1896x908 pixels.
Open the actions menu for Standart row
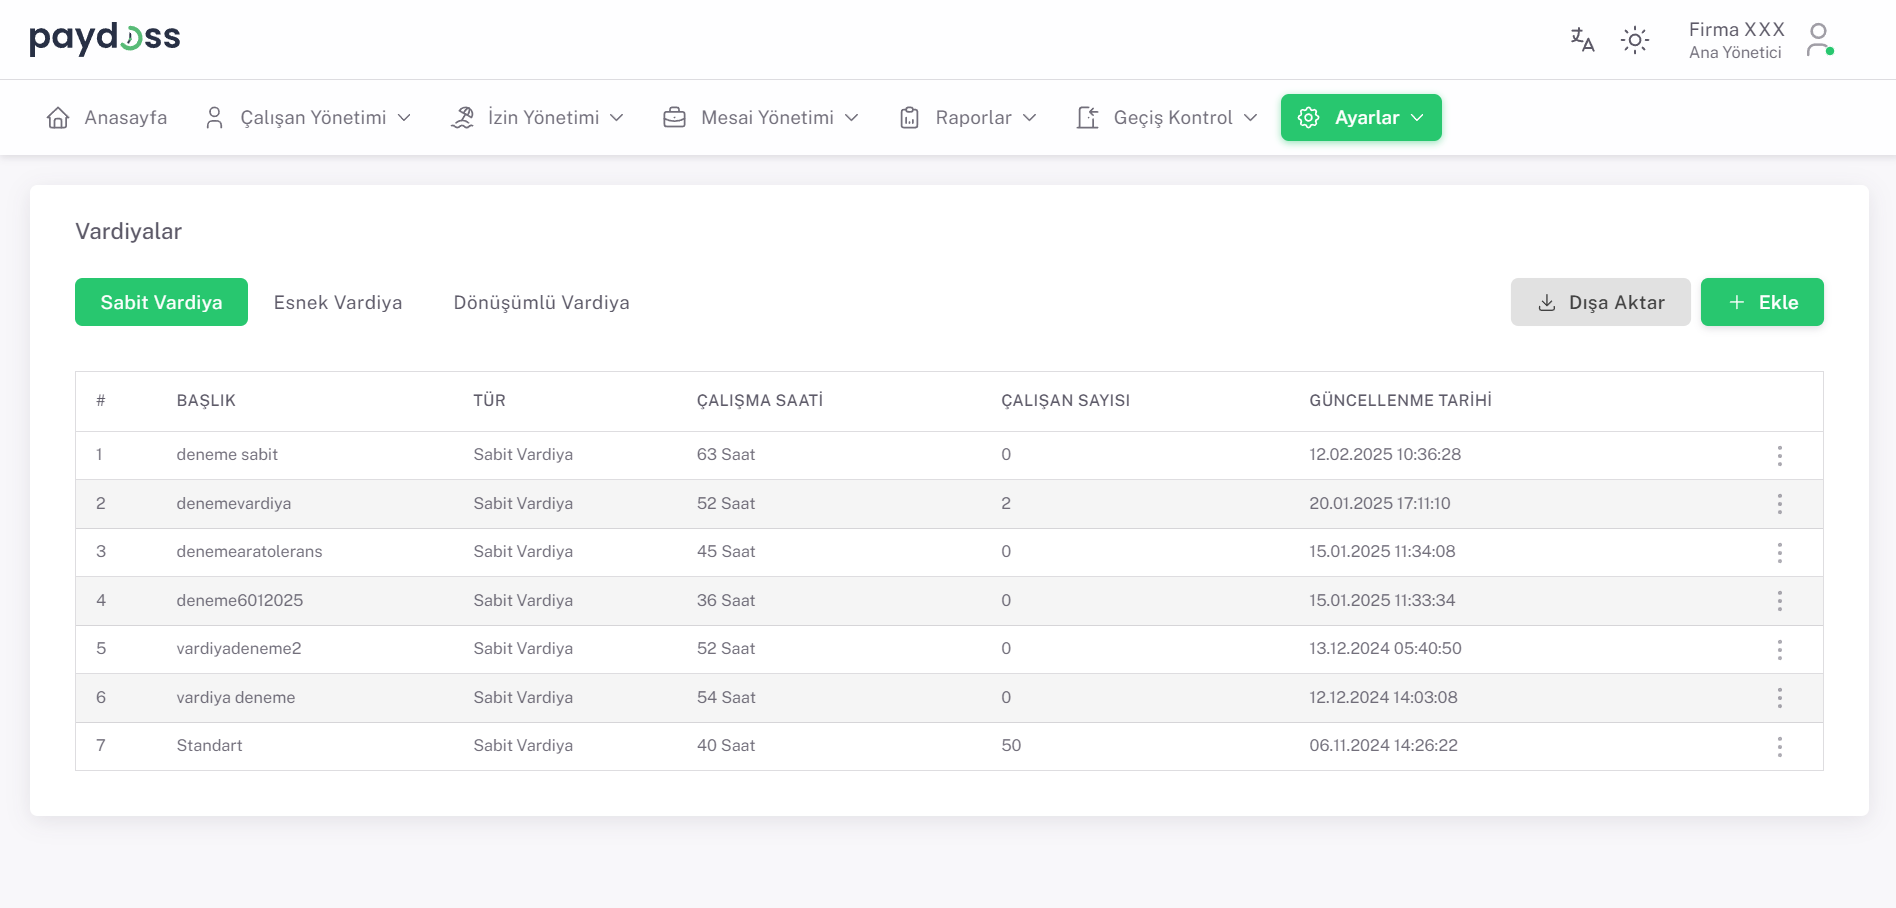(1780, 747)
